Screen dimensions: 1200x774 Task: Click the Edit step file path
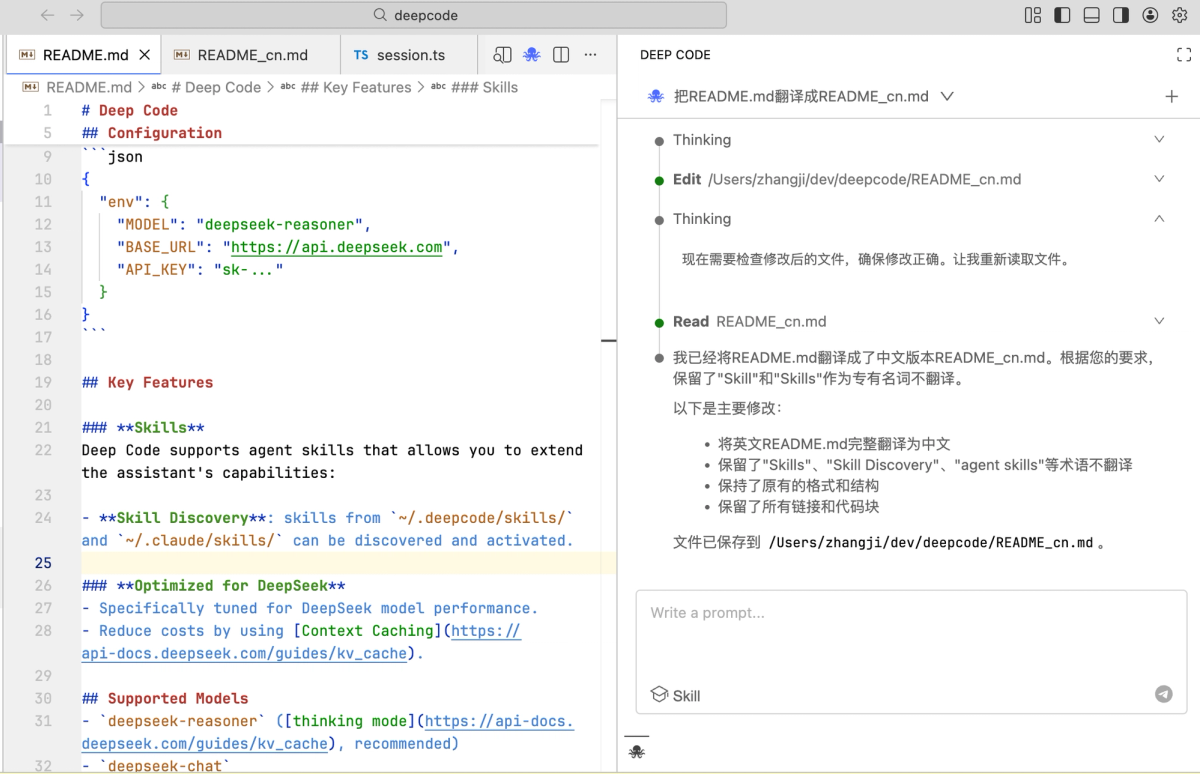pos(864,180)
